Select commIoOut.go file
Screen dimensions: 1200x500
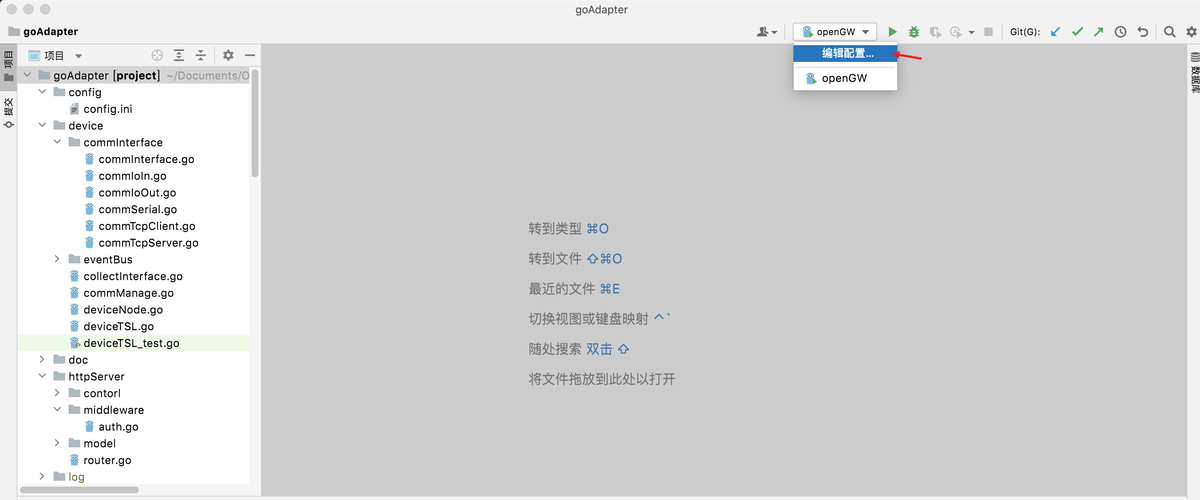(130, 192)
